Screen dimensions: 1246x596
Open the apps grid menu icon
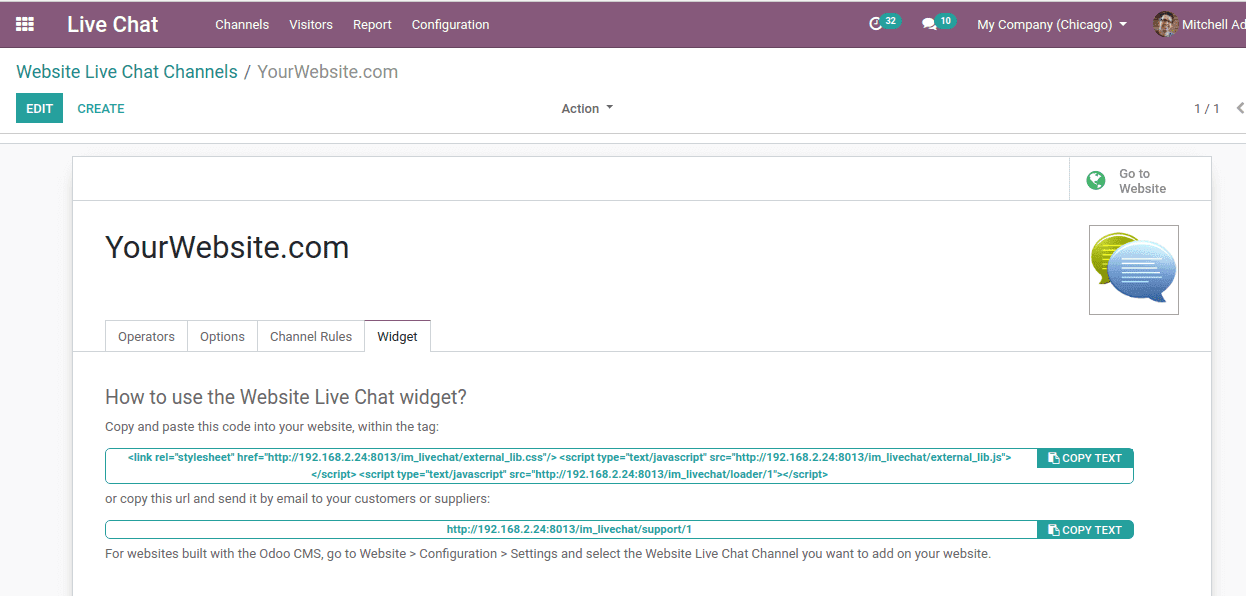pyautogui.click(x=25, y=24)
